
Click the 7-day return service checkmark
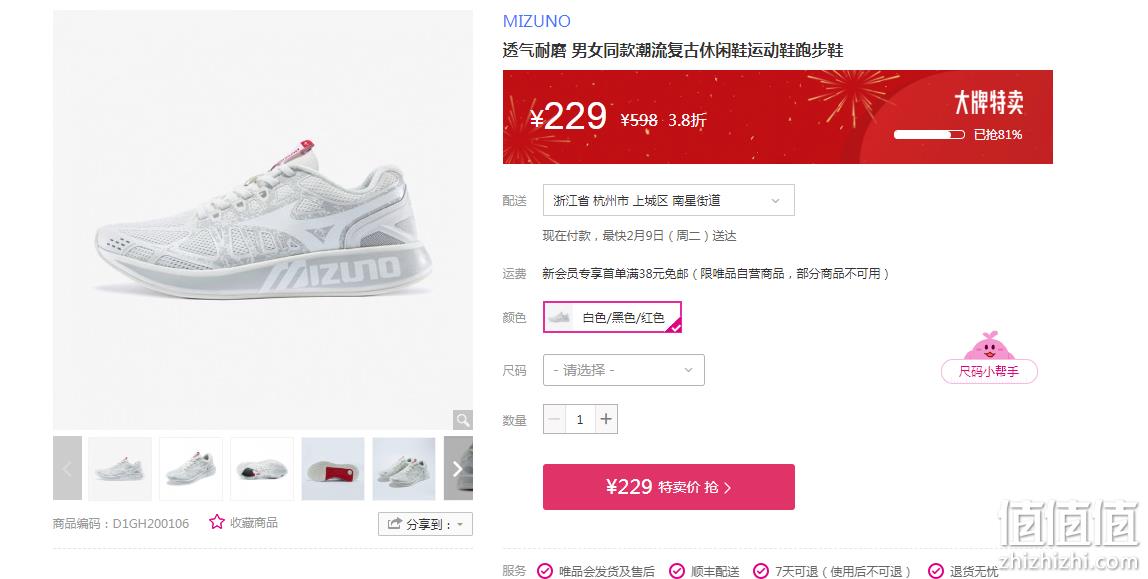[x=761, y=571]
